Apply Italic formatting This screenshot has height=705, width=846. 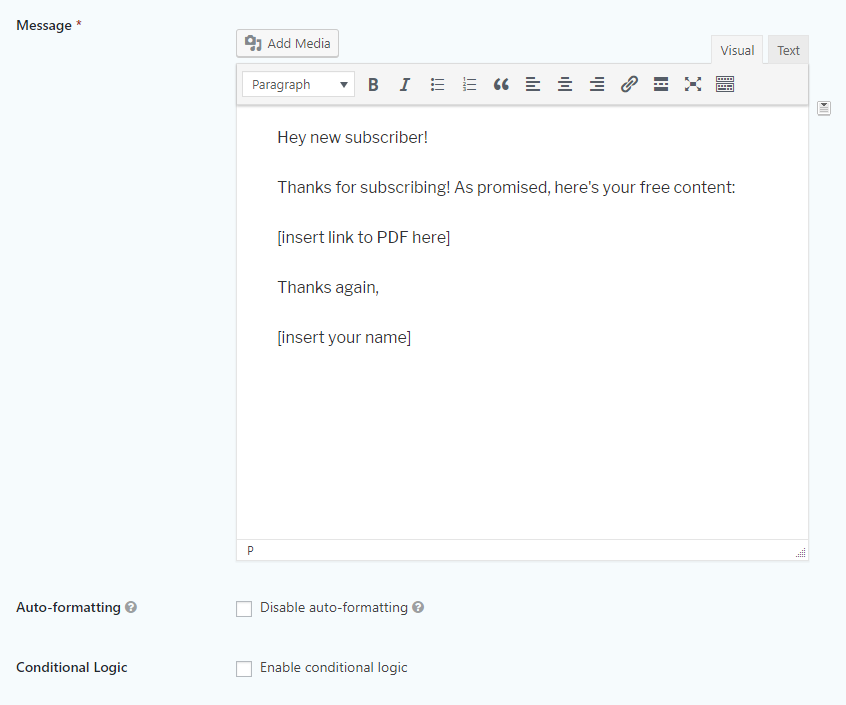coord(405,85)
